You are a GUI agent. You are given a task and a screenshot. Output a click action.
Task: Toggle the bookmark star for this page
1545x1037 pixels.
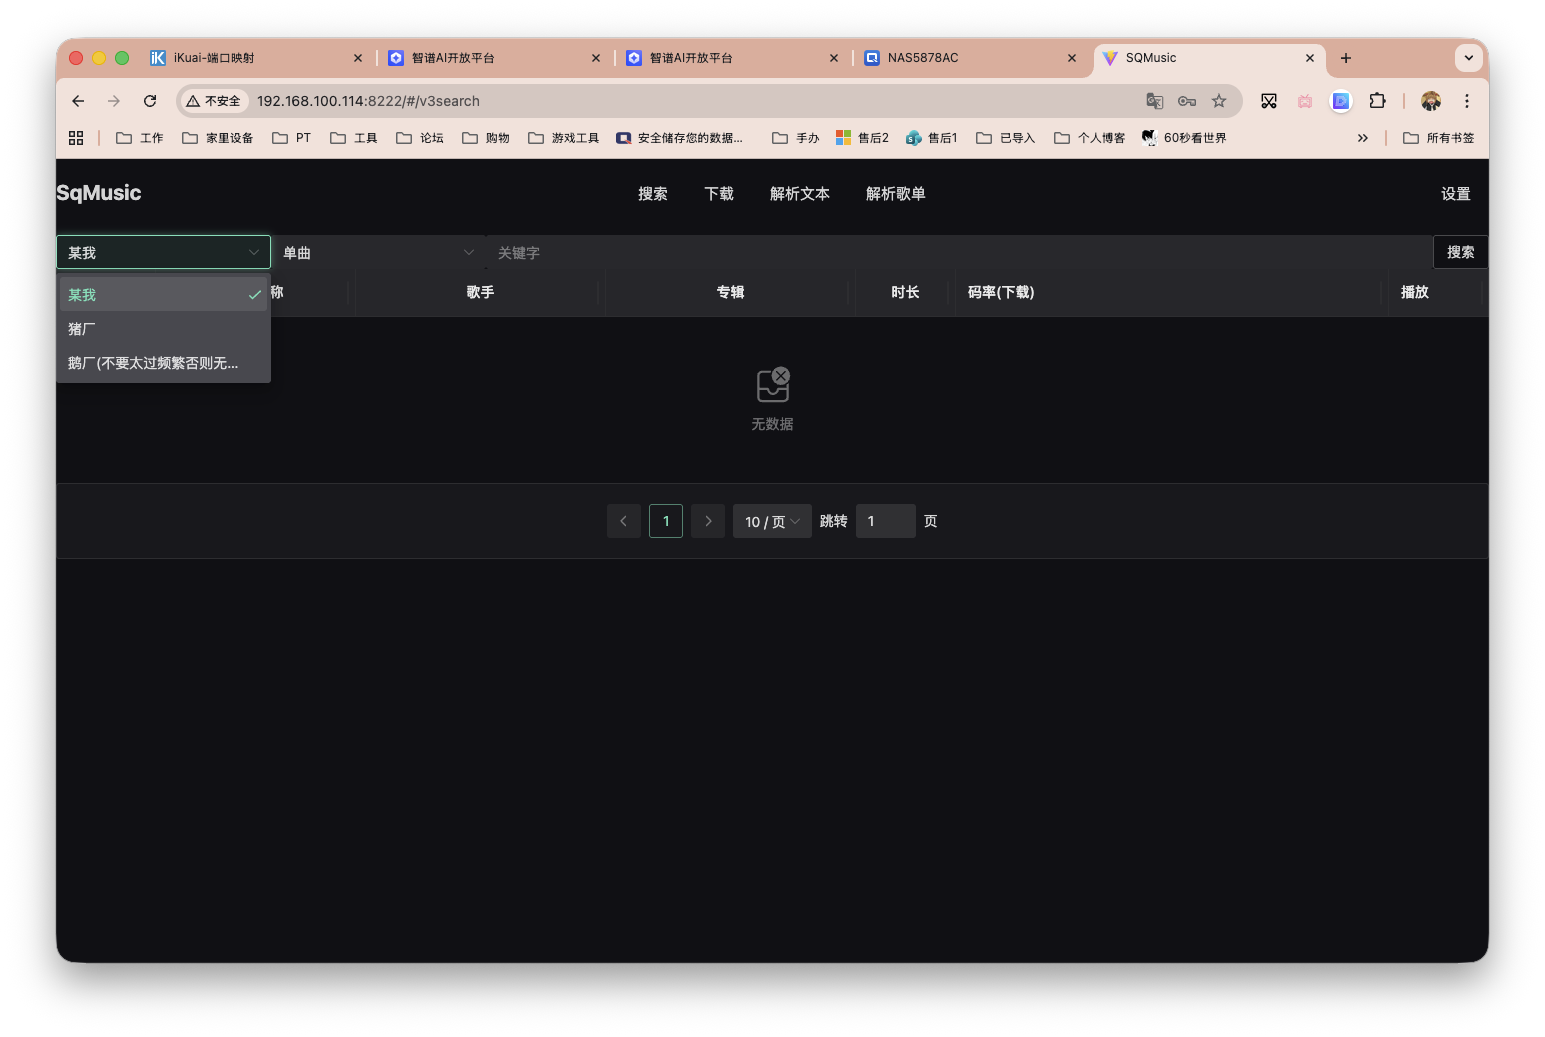pyautogui.click(x=1219, y=100)
